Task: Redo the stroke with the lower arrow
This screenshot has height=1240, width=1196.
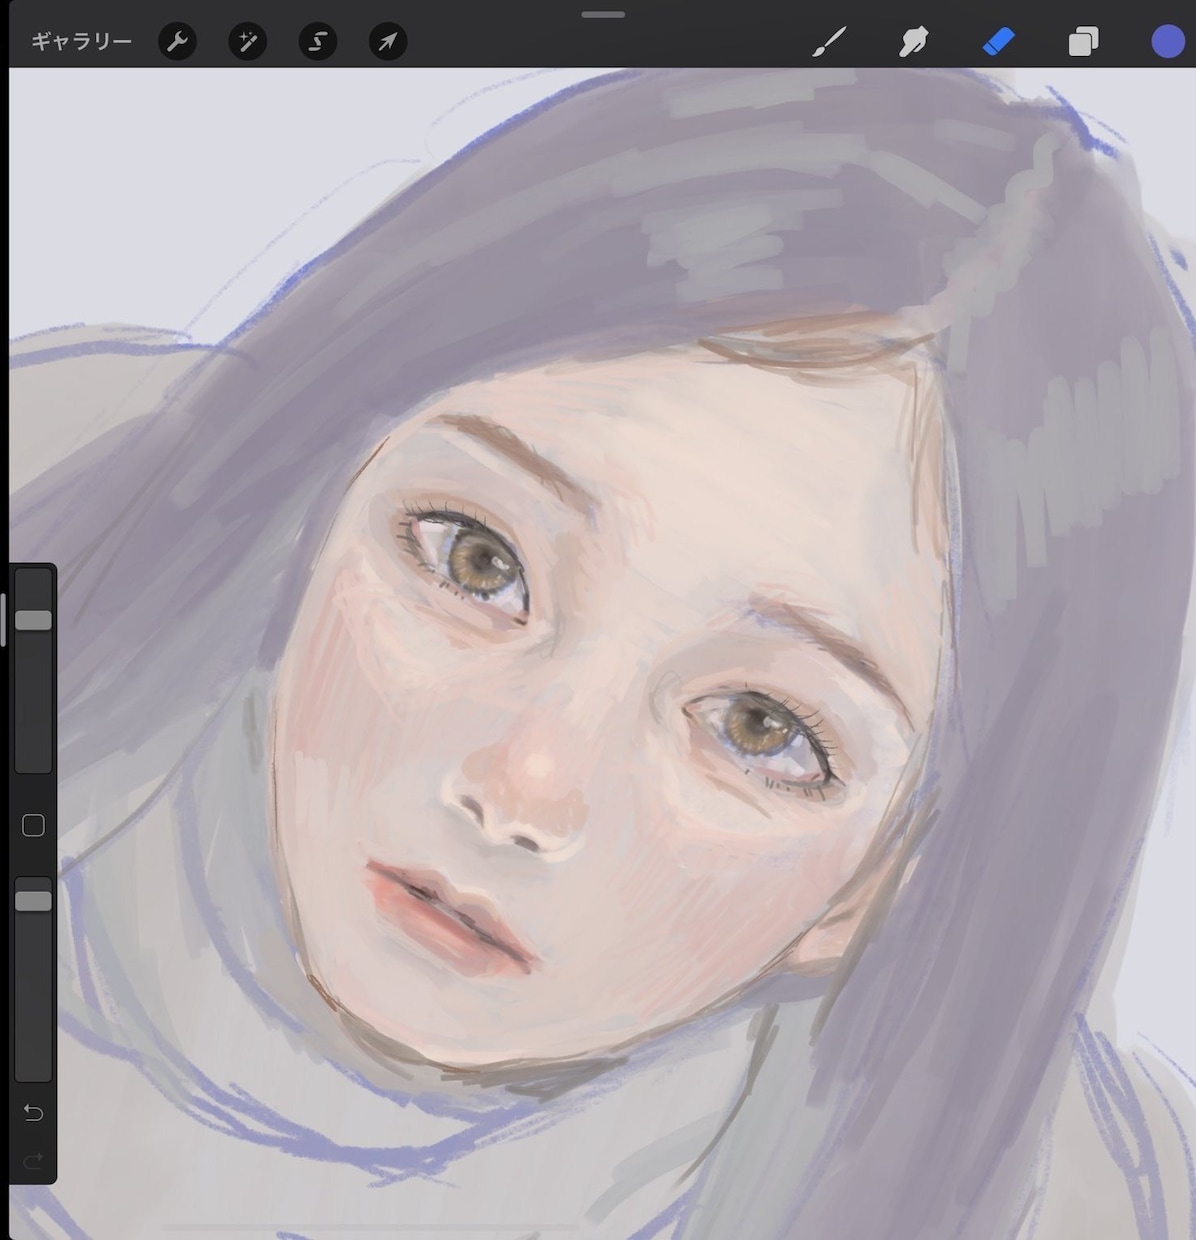Action: [33, 1160]
